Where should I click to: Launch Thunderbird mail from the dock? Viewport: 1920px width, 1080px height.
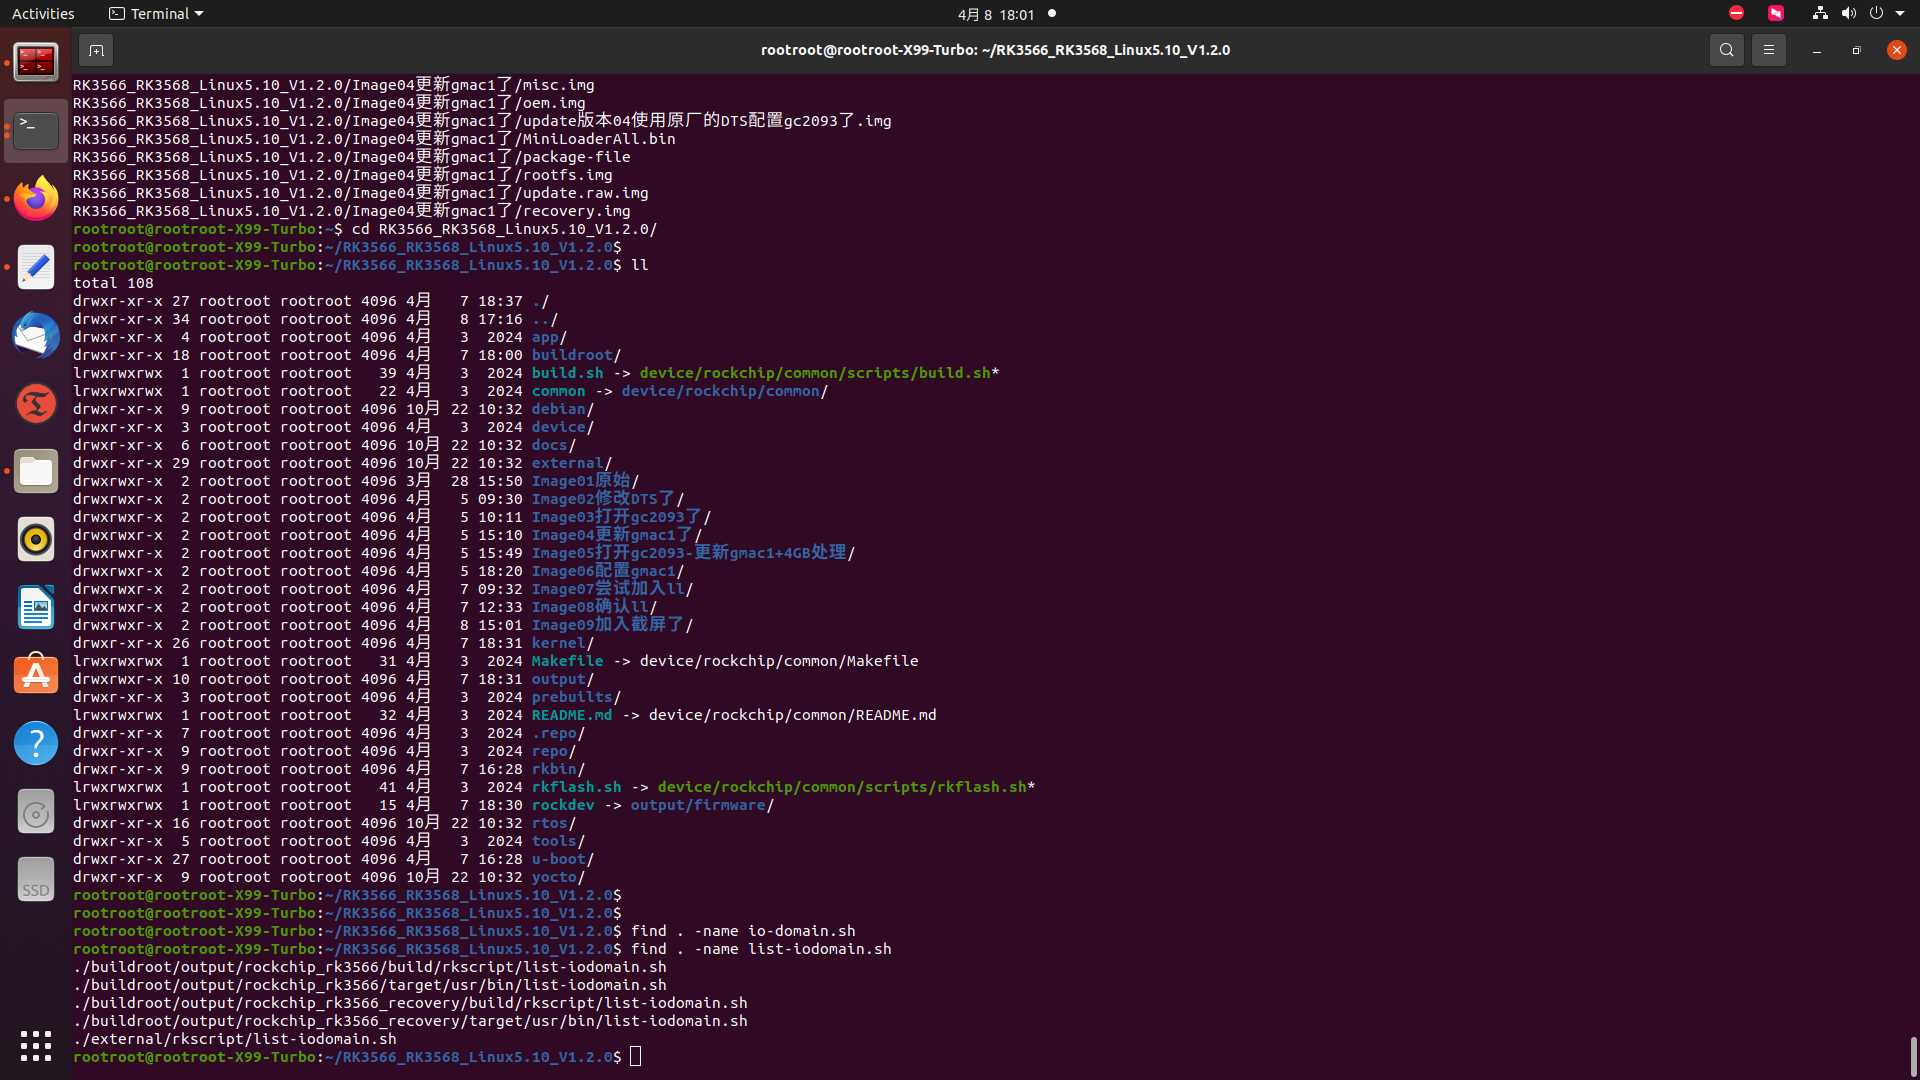pyautogui.click(x=36, y=335)
